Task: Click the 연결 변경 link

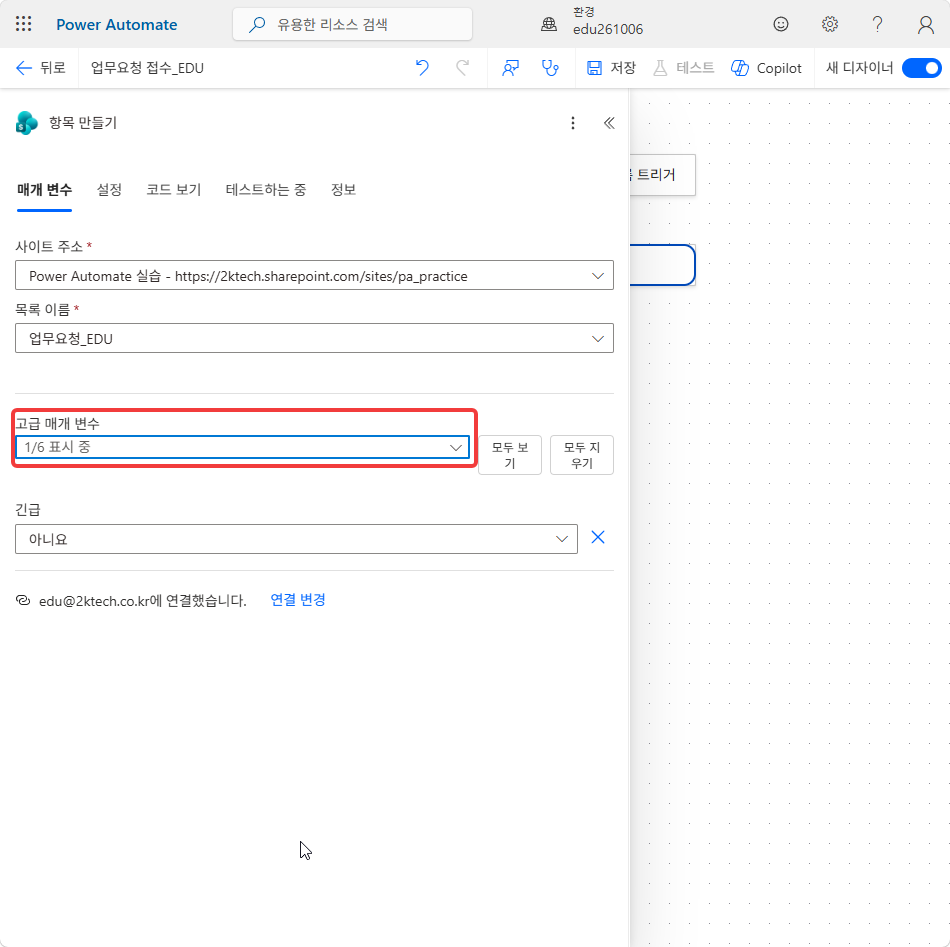Action: [297, 600]
